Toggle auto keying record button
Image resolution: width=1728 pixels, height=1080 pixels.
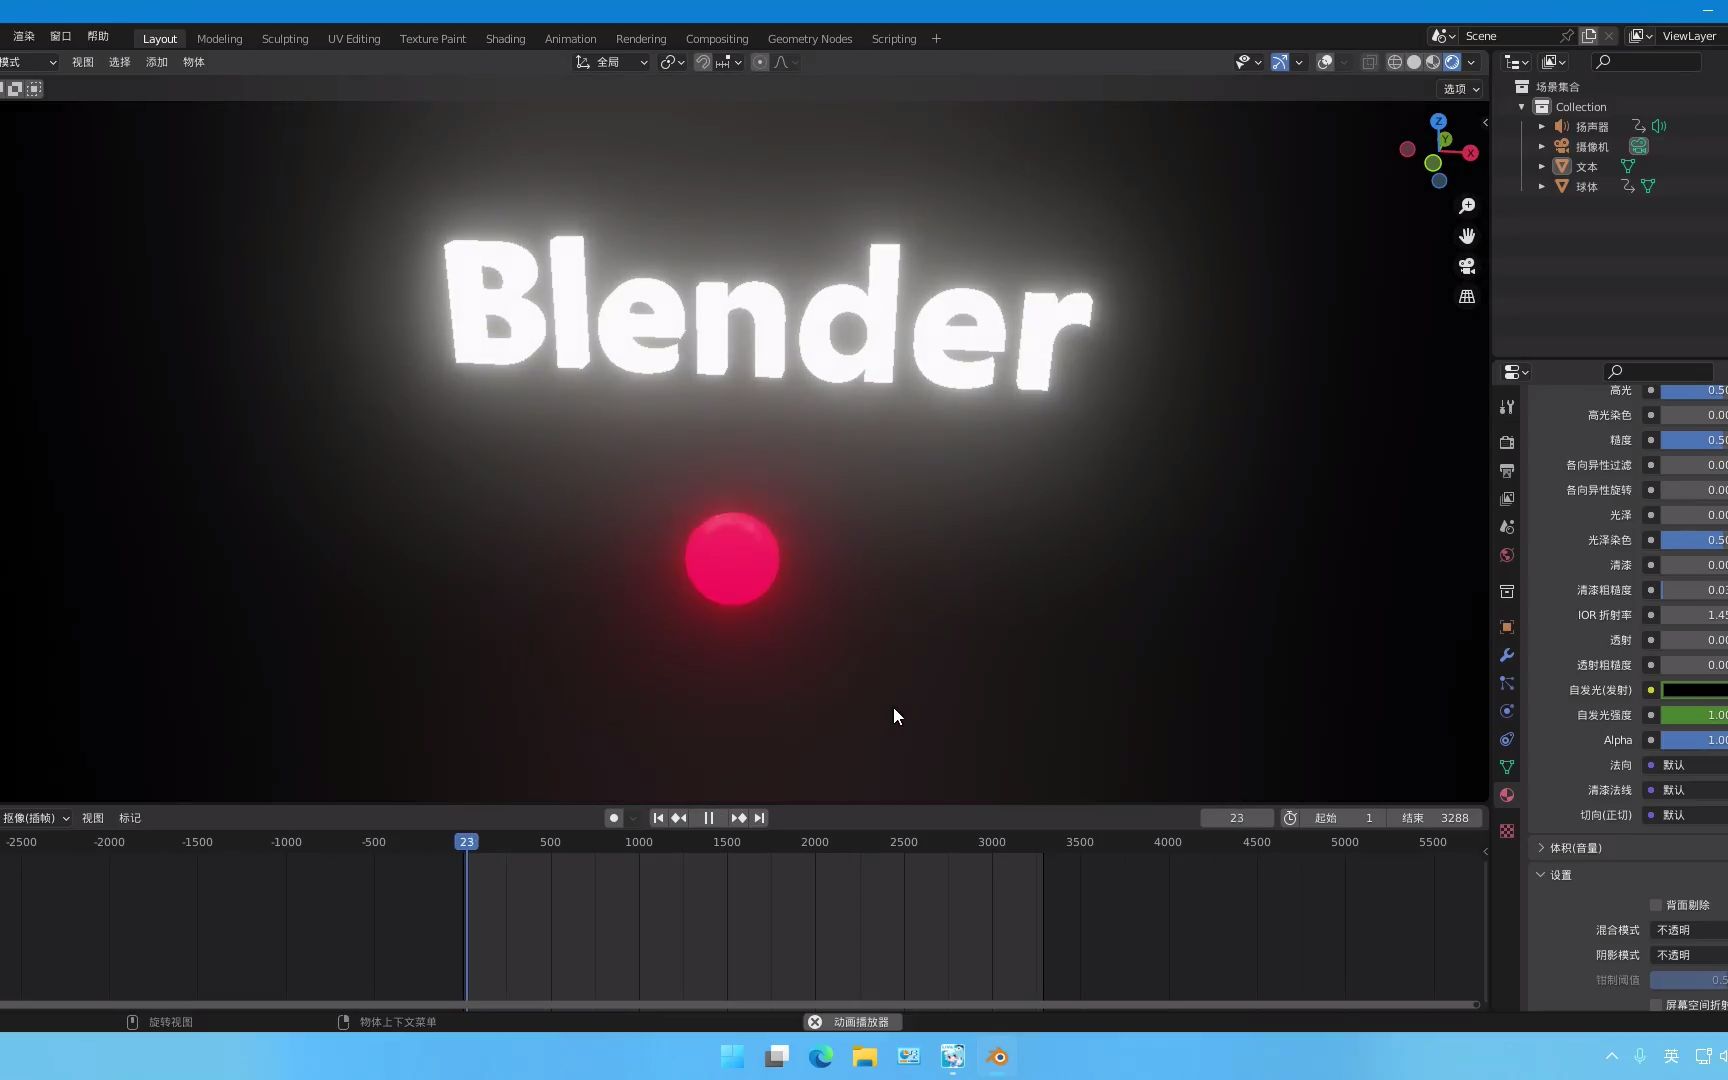click(614, 818)
